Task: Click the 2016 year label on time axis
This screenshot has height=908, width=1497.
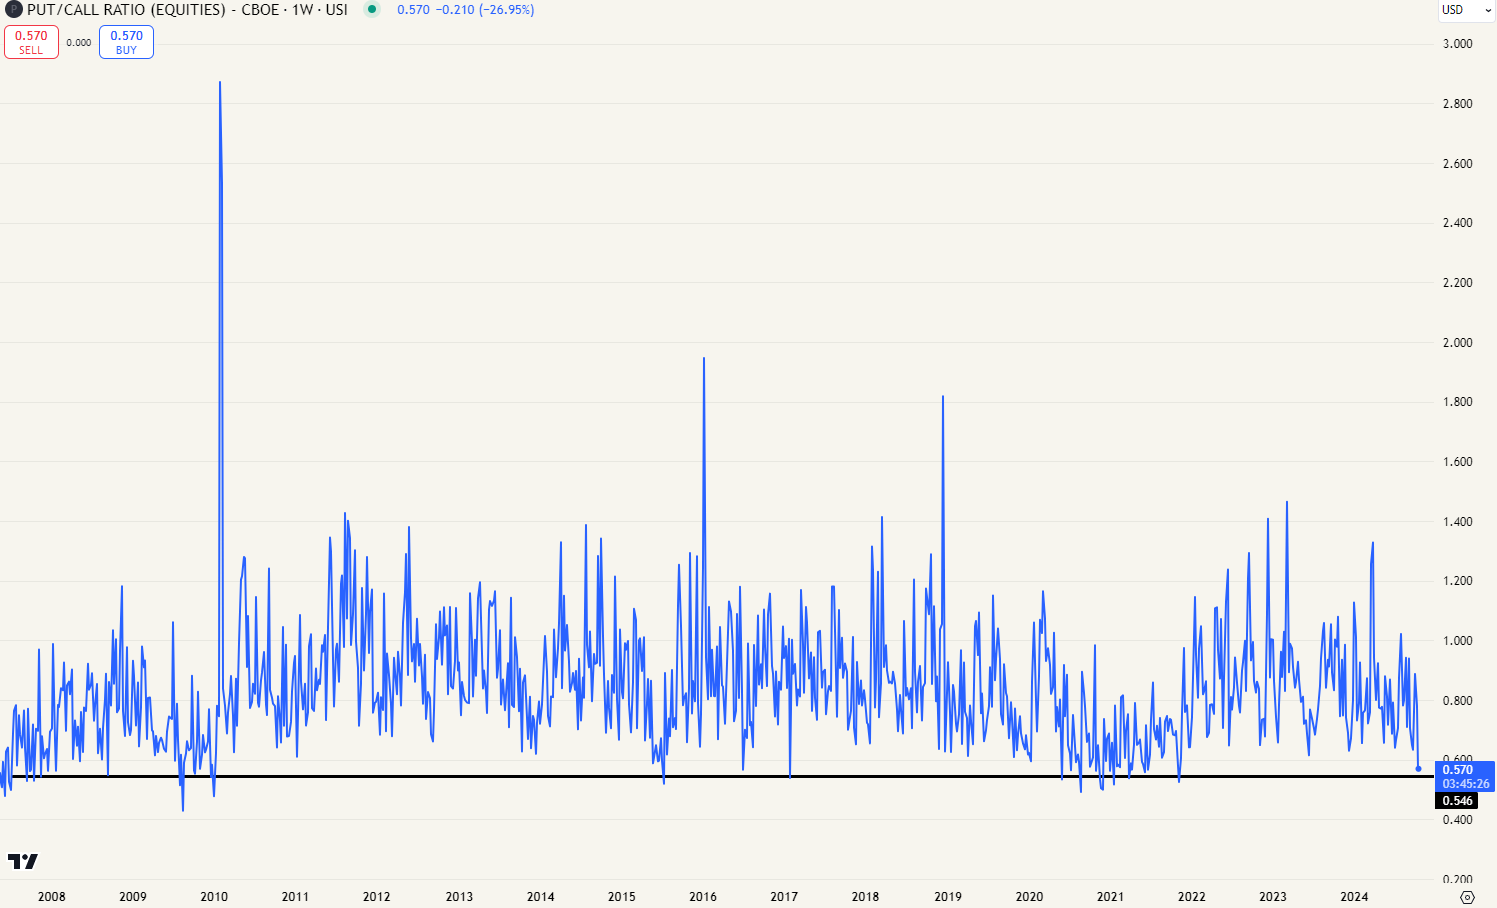Action: (x=703, y=897)
